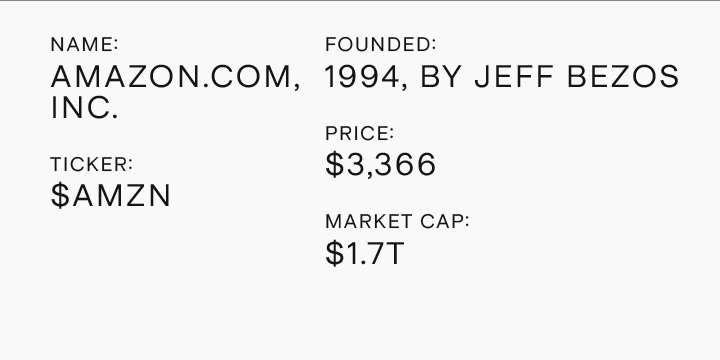Select the $1.7T market cap value
Image resolution: width=720 pixels, height=360 pixels.
pos(365,253)
